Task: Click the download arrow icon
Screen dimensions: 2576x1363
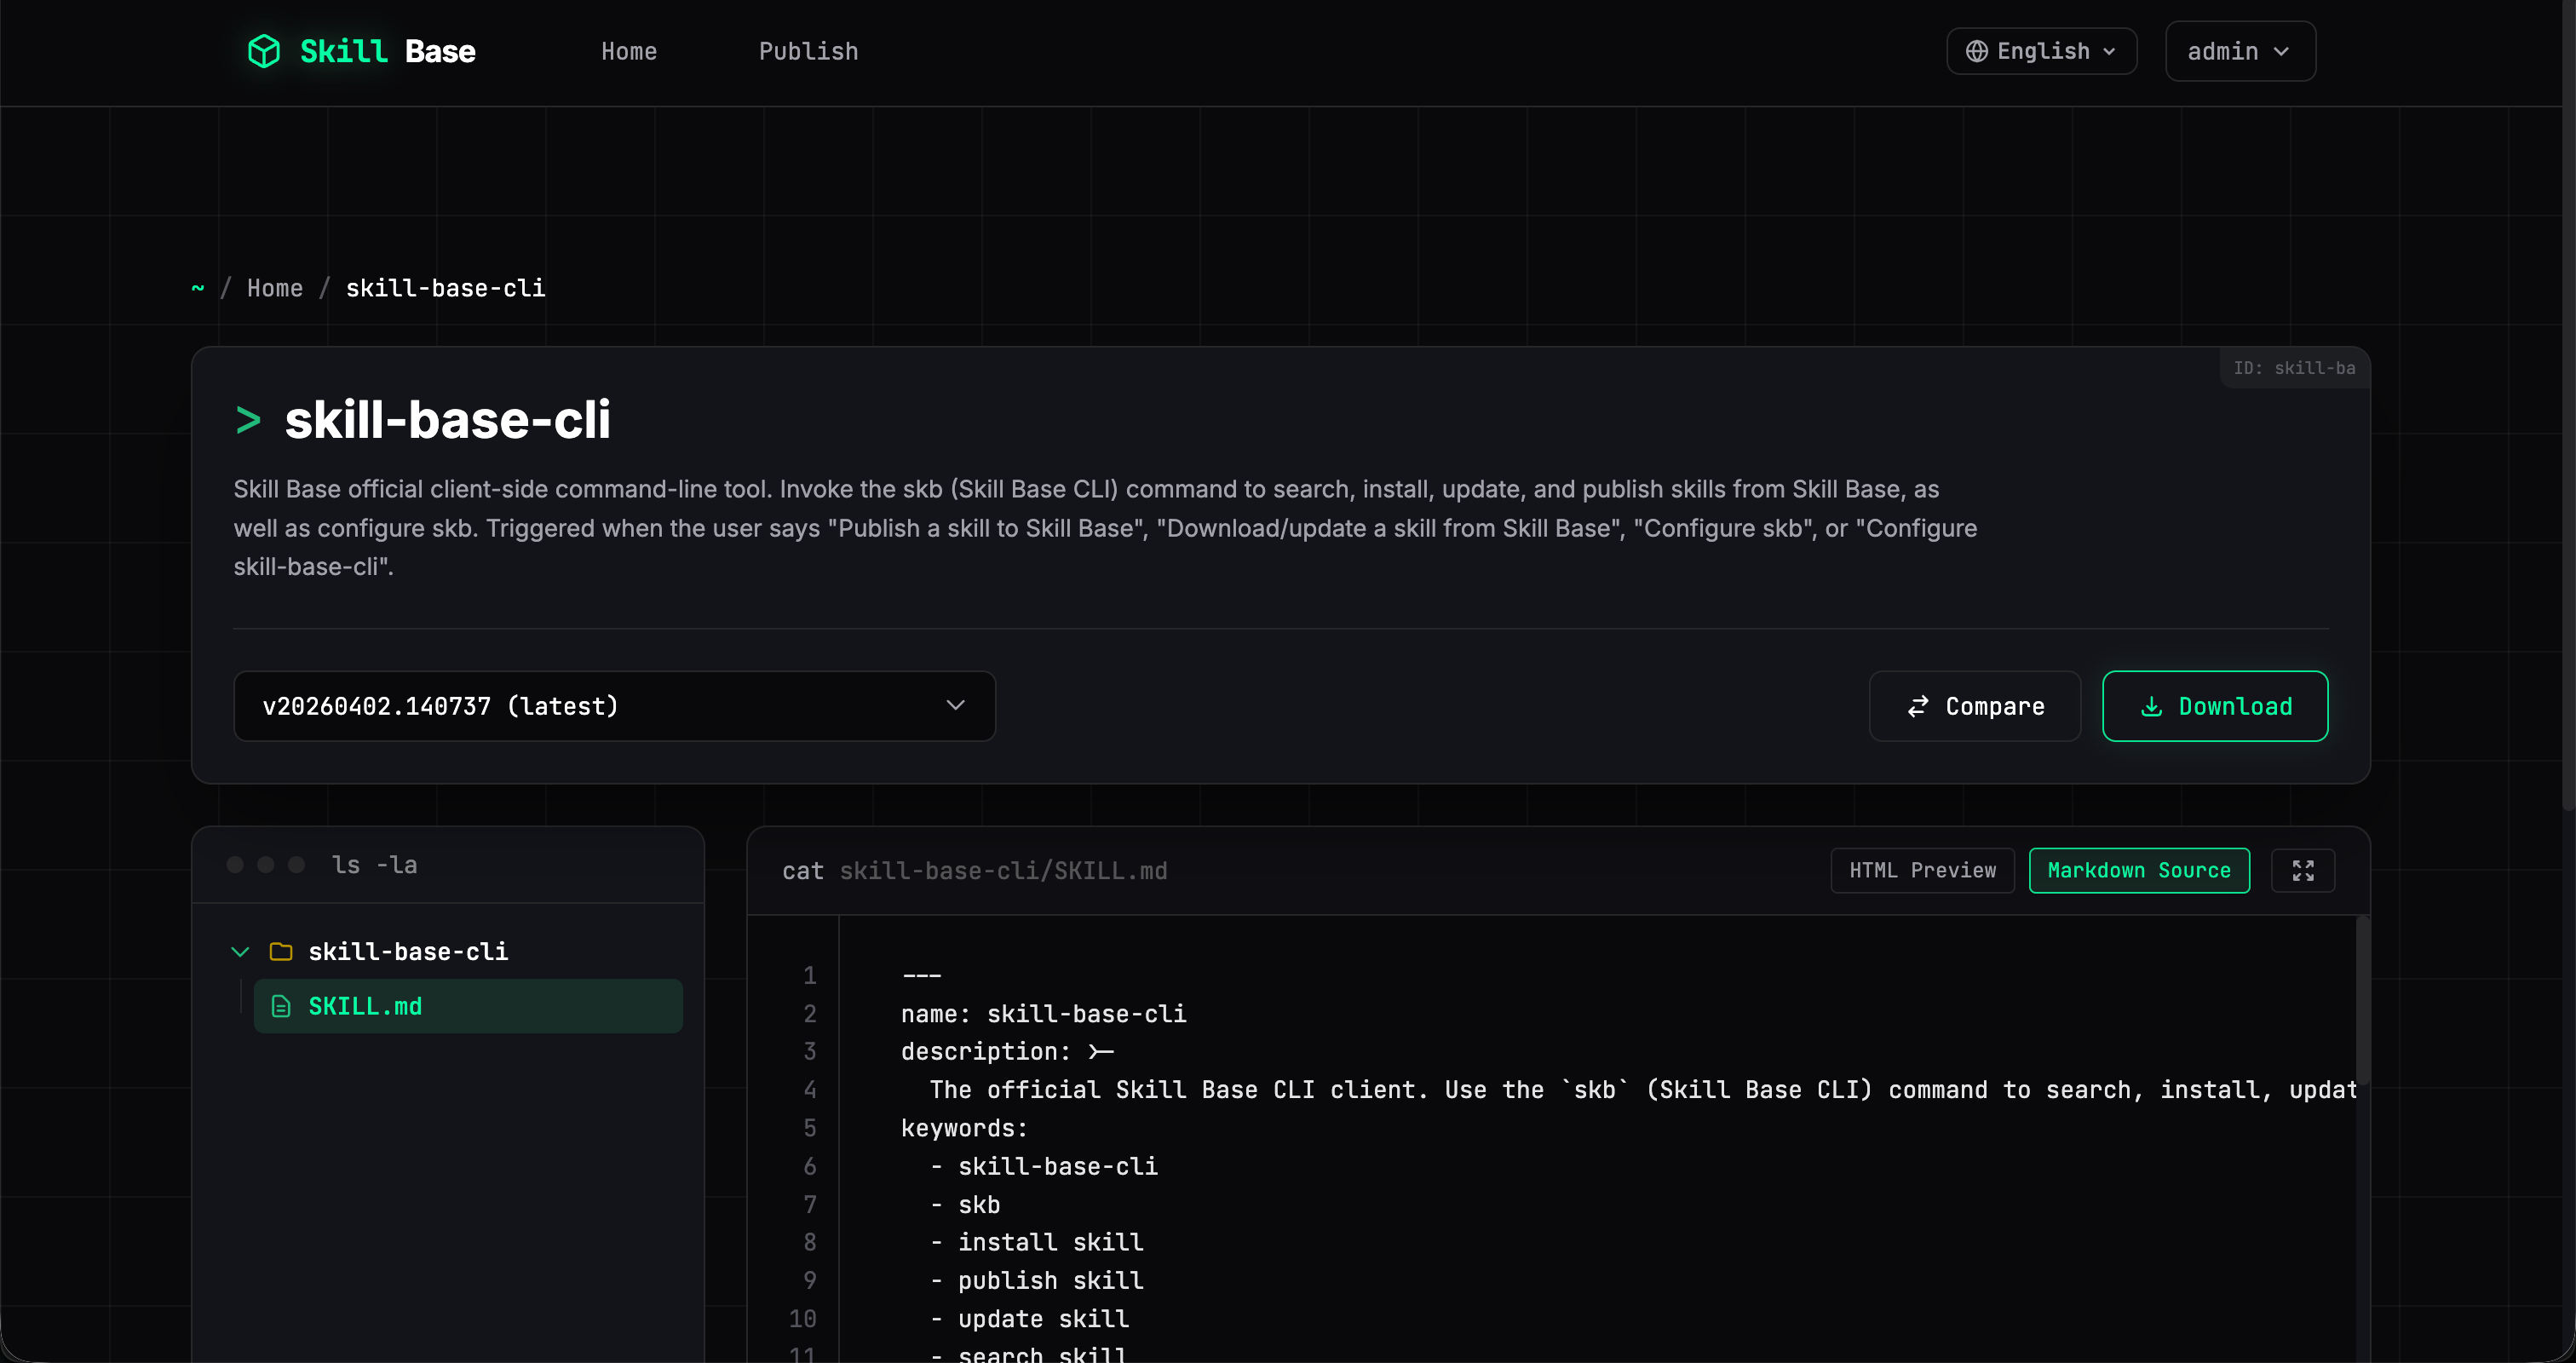Action: [2151, 706]
